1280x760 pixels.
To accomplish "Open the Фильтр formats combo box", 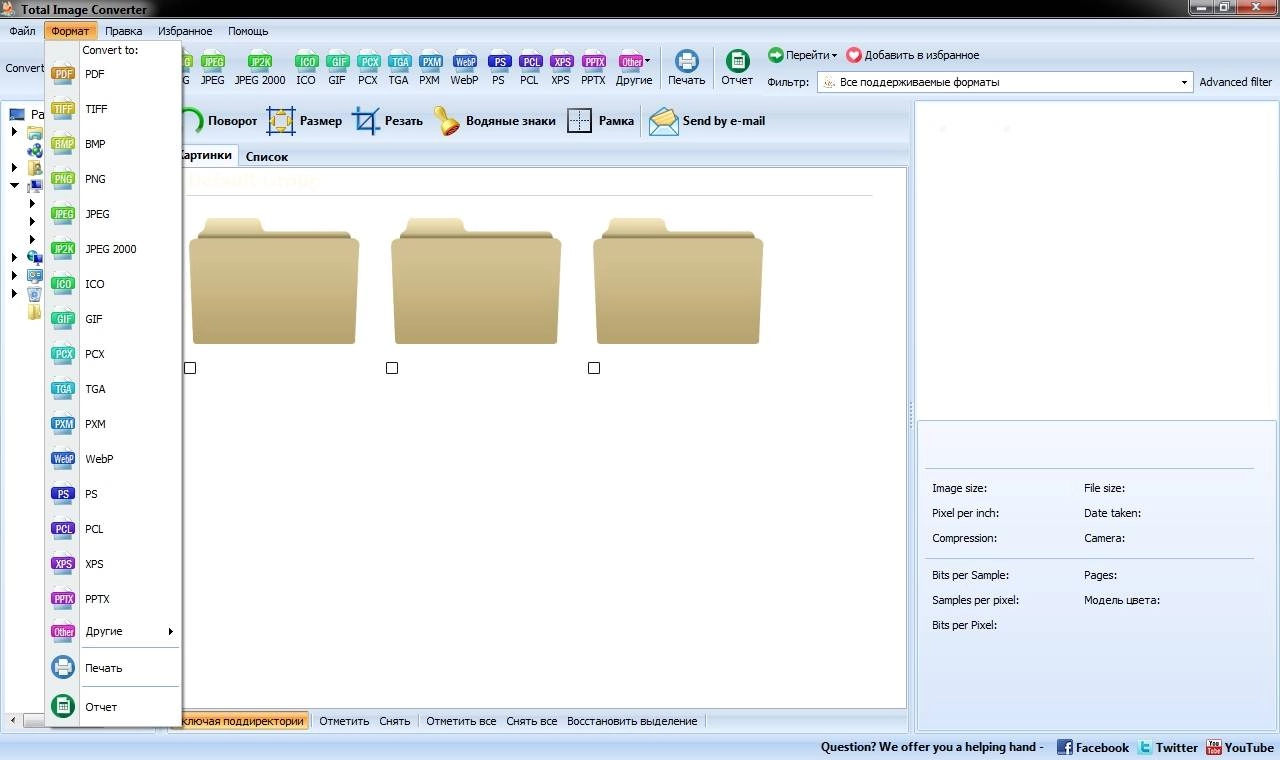I will [x=1005, y=82].
